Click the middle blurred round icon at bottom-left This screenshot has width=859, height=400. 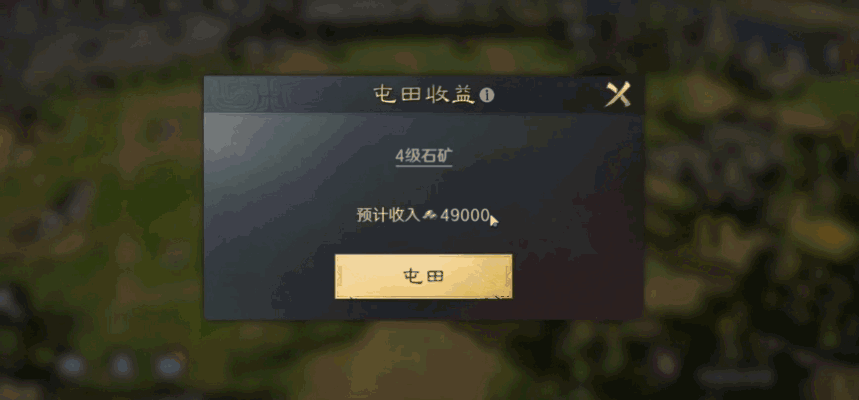point(122,365)
